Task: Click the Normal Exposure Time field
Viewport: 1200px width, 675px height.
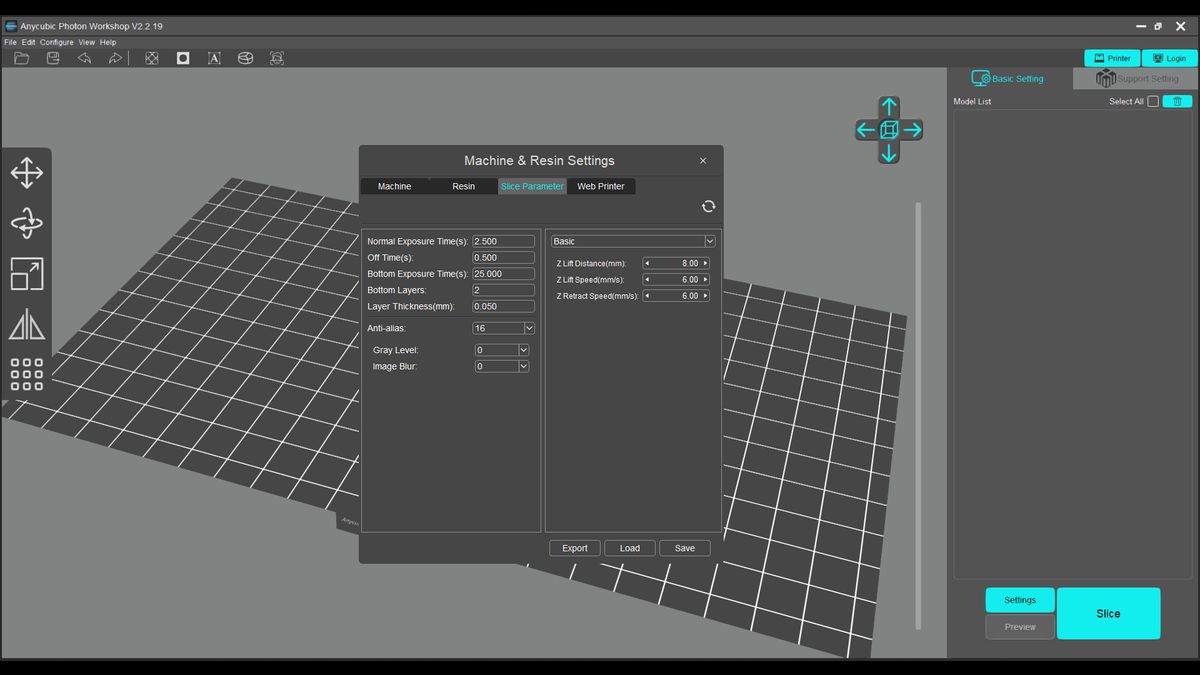Action: [503, 241]
